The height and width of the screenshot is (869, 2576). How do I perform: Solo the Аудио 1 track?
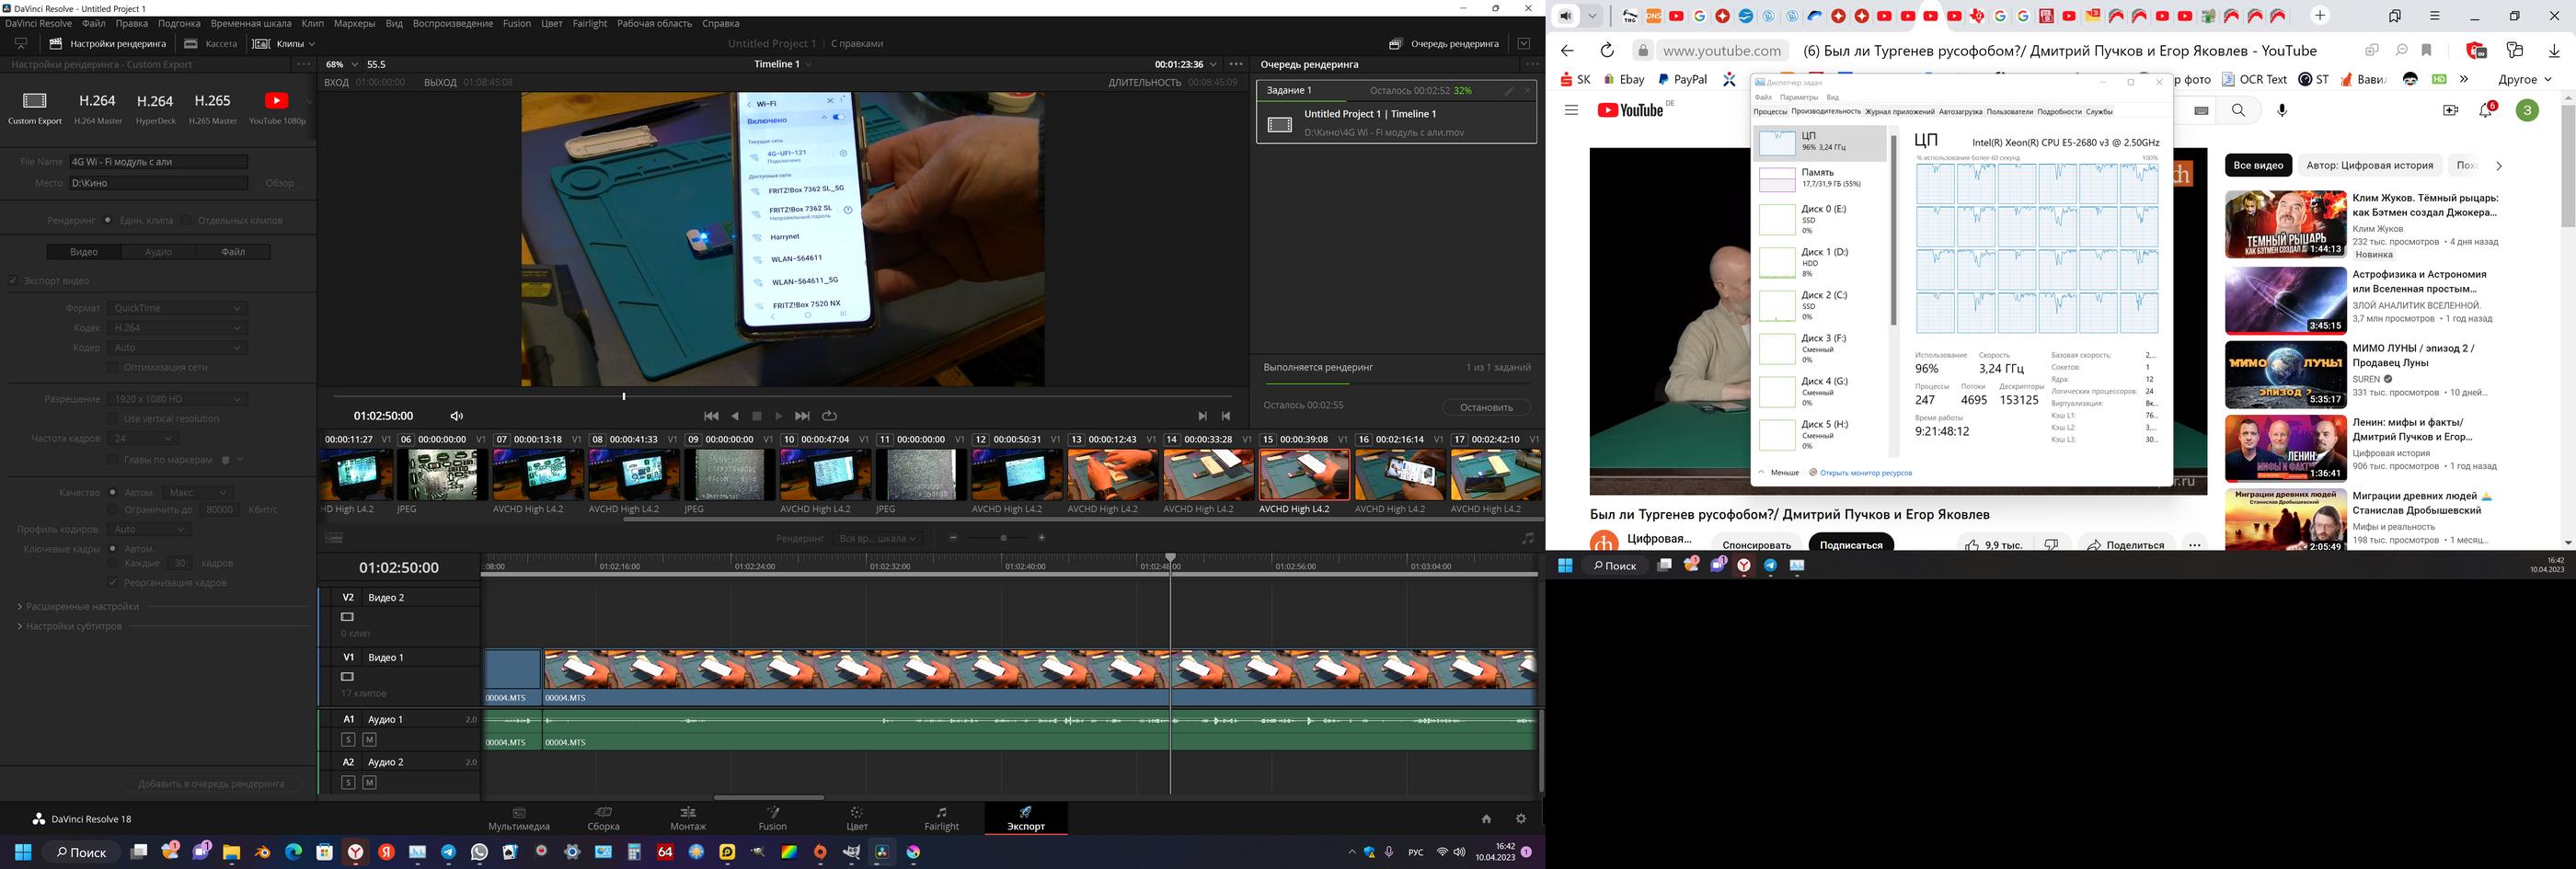[348, 740]
